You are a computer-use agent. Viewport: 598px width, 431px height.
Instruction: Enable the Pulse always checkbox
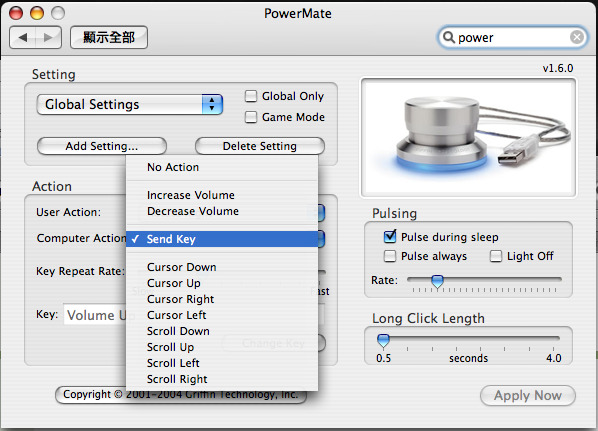390,256
